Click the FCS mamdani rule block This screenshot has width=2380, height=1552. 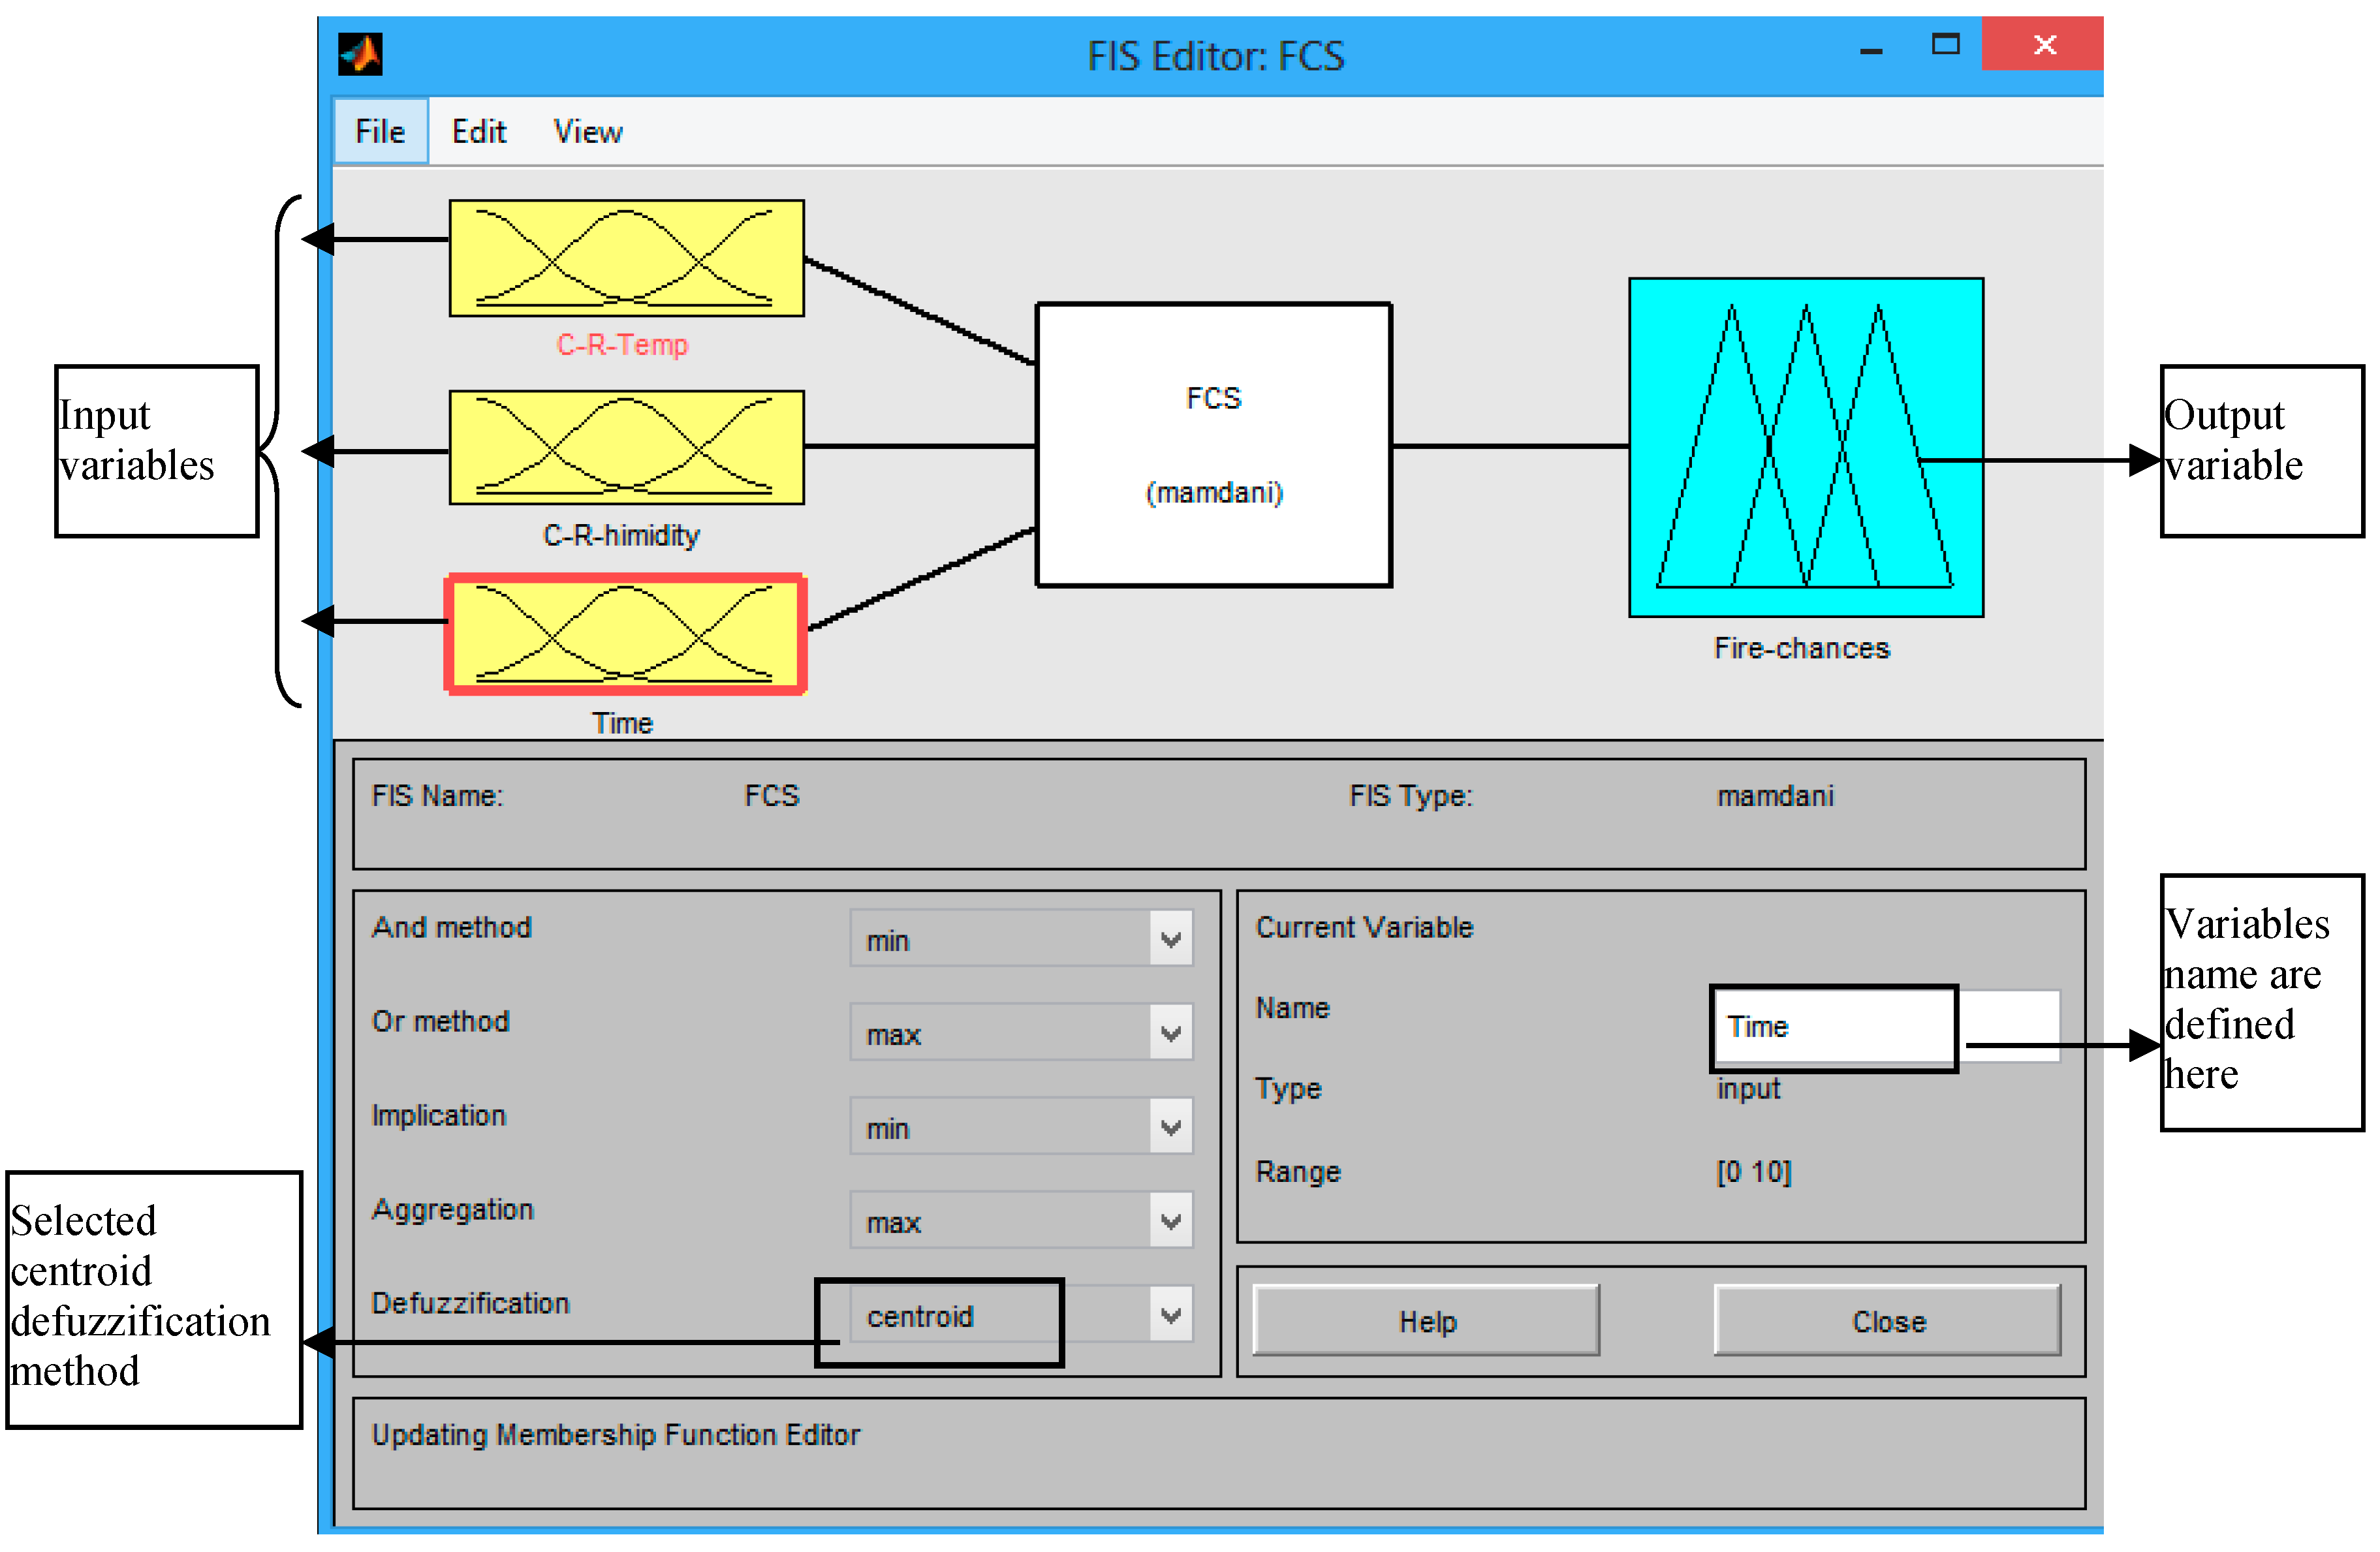pos(1213,444)
